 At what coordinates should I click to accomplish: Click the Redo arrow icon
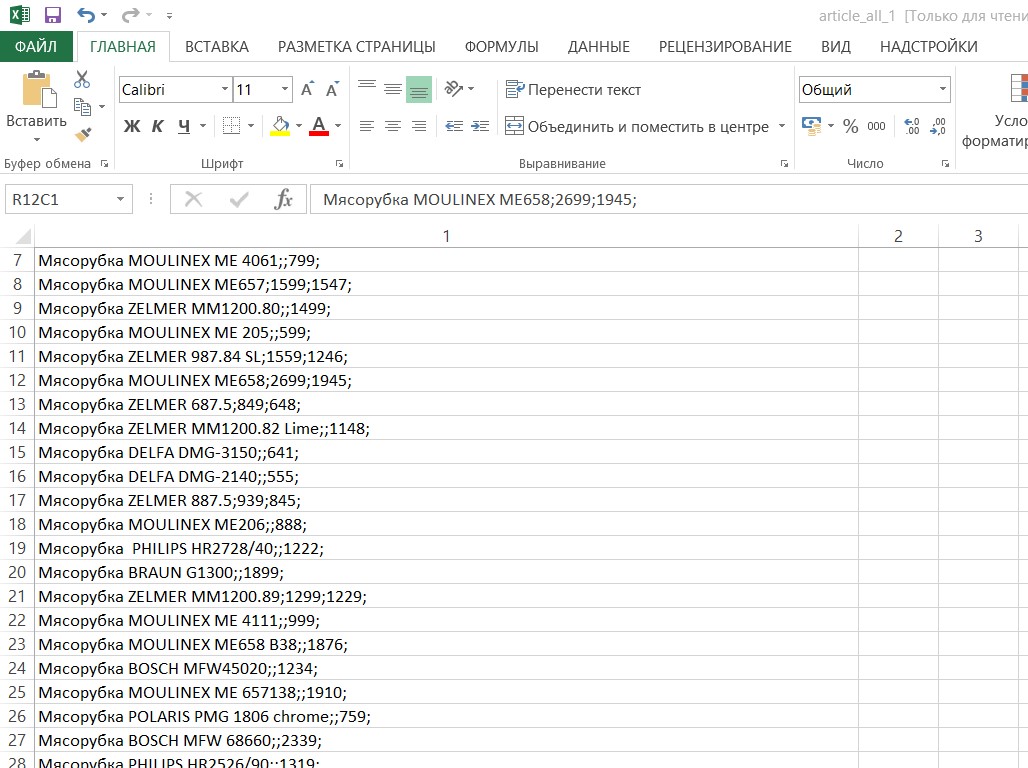[x=130, y=15]
